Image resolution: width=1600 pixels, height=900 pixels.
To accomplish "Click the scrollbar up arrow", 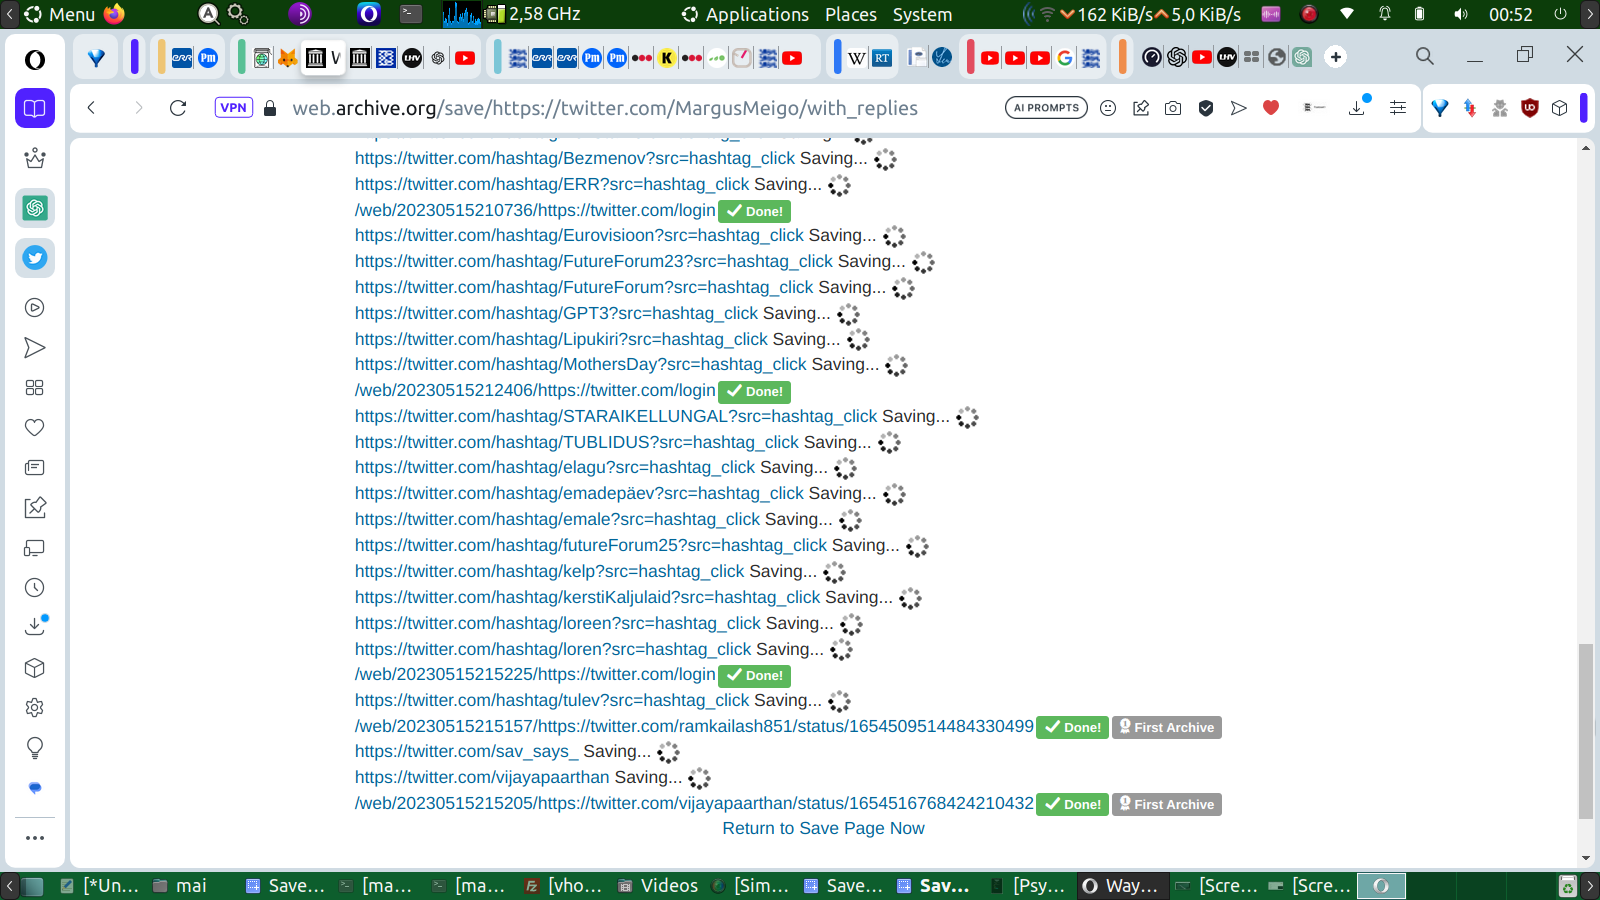I will (1586, 147).
